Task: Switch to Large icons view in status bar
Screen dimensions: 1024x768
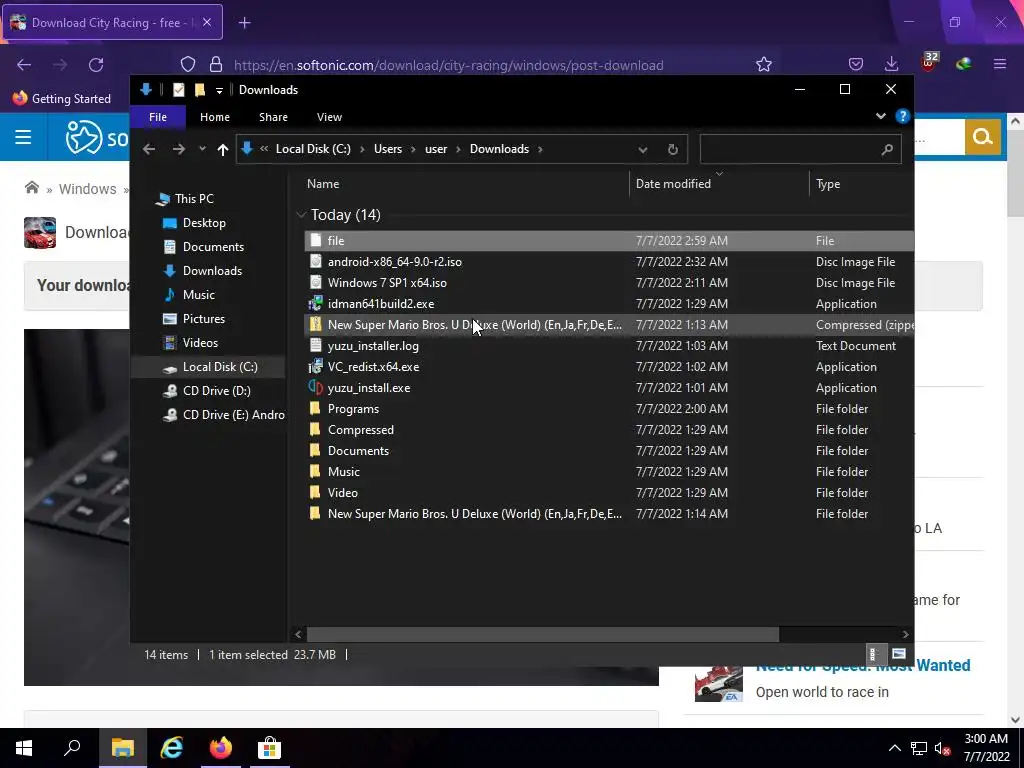Action: 899,654
